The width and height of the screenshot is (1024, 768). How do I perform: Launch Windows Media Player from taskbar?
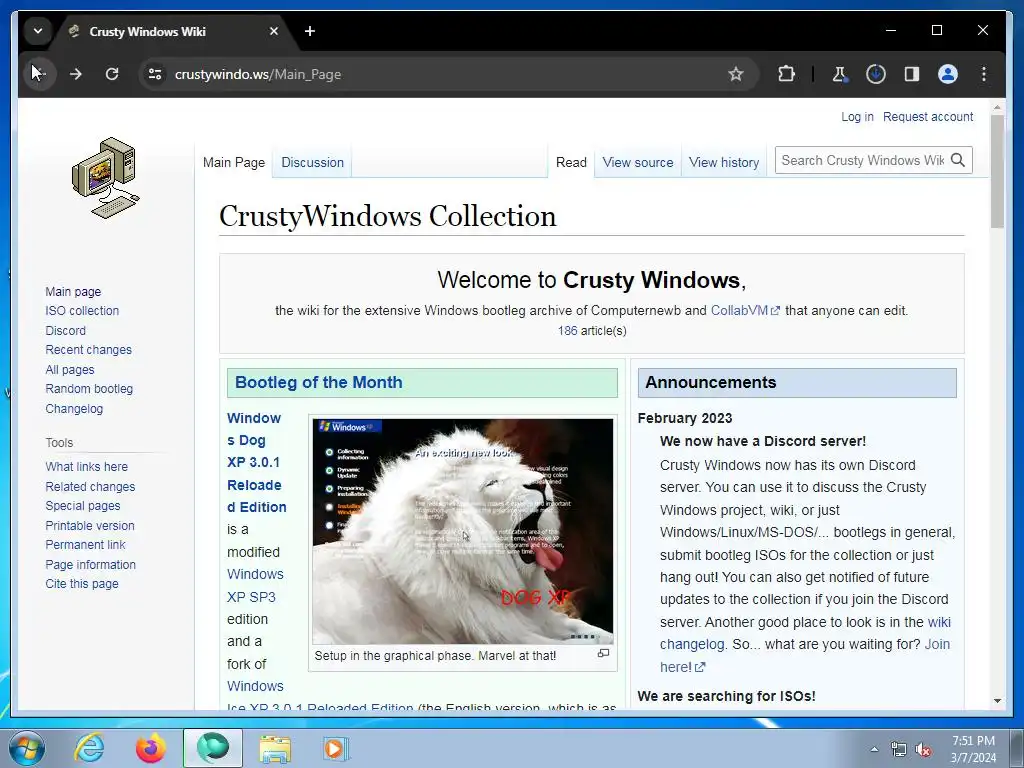pyautogui.click(x=336, y=748)
